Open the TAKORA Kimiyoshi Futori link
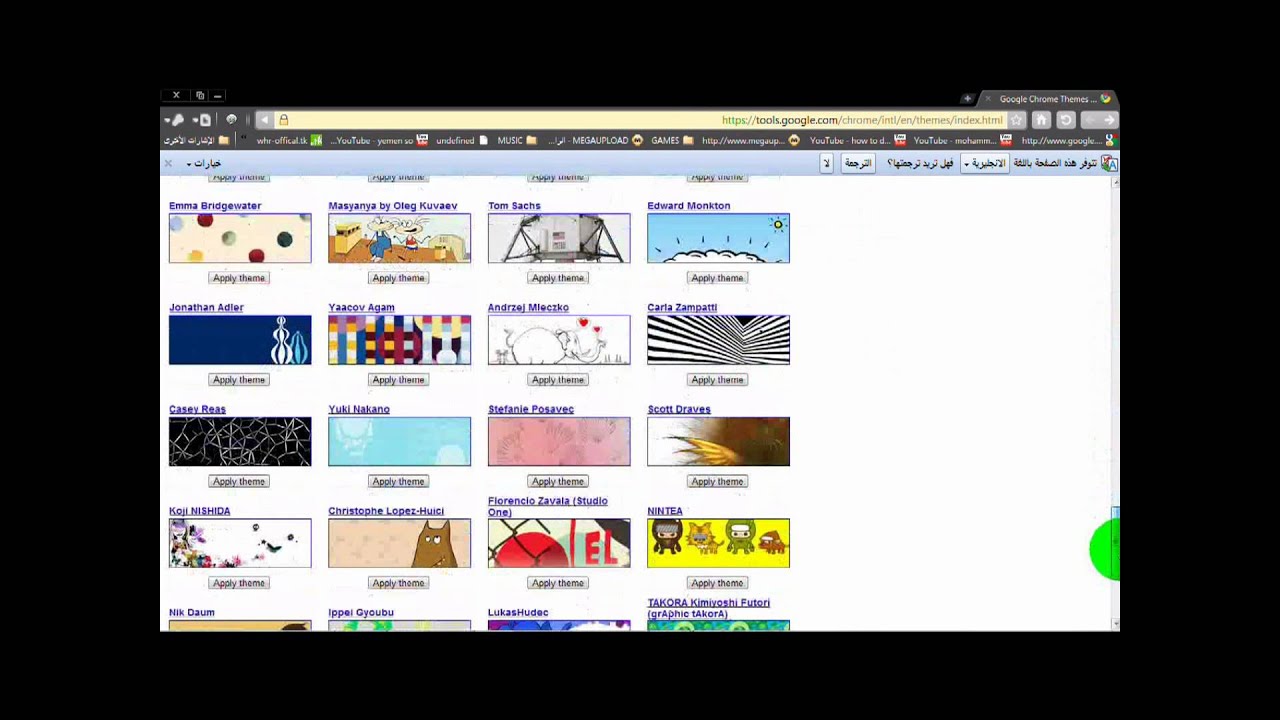Screen dimensions: 1280x720 708,608
